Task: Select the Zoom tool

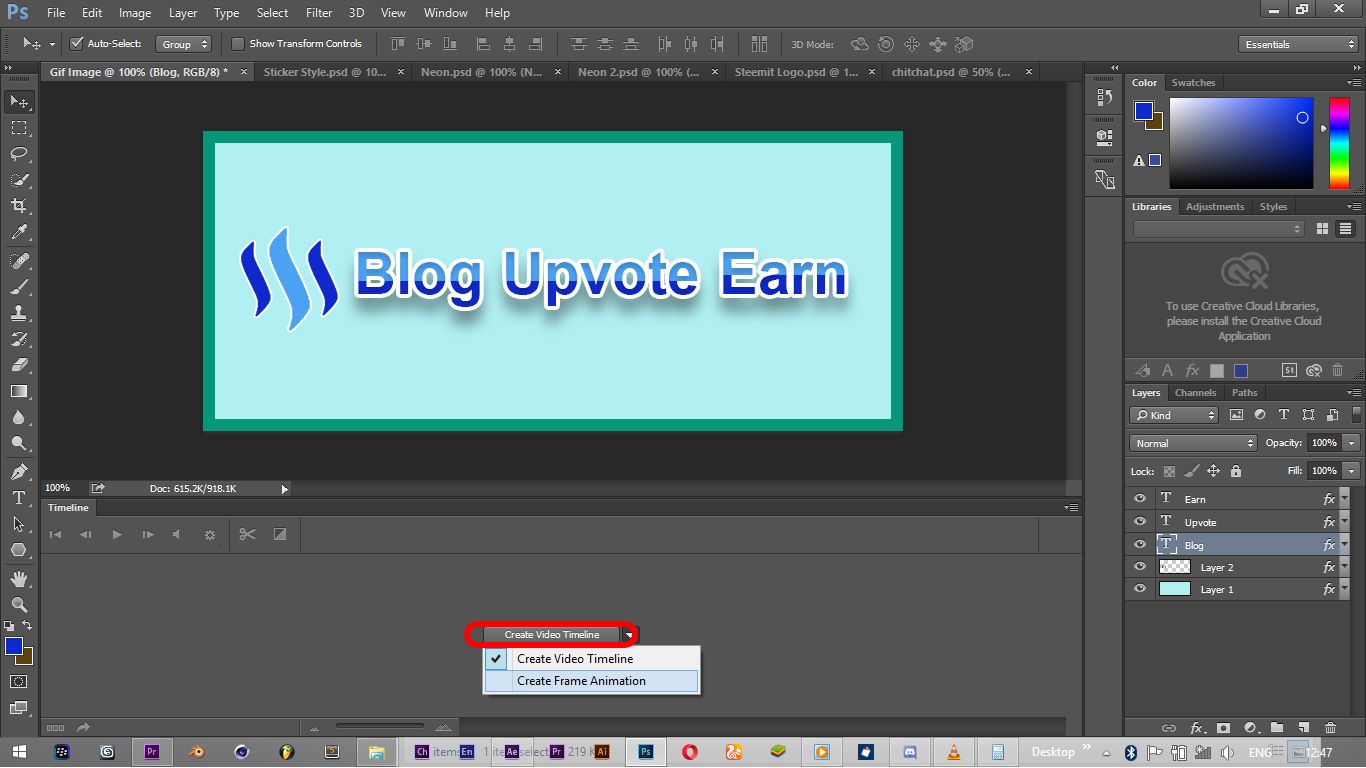Action: pos(19,605)
